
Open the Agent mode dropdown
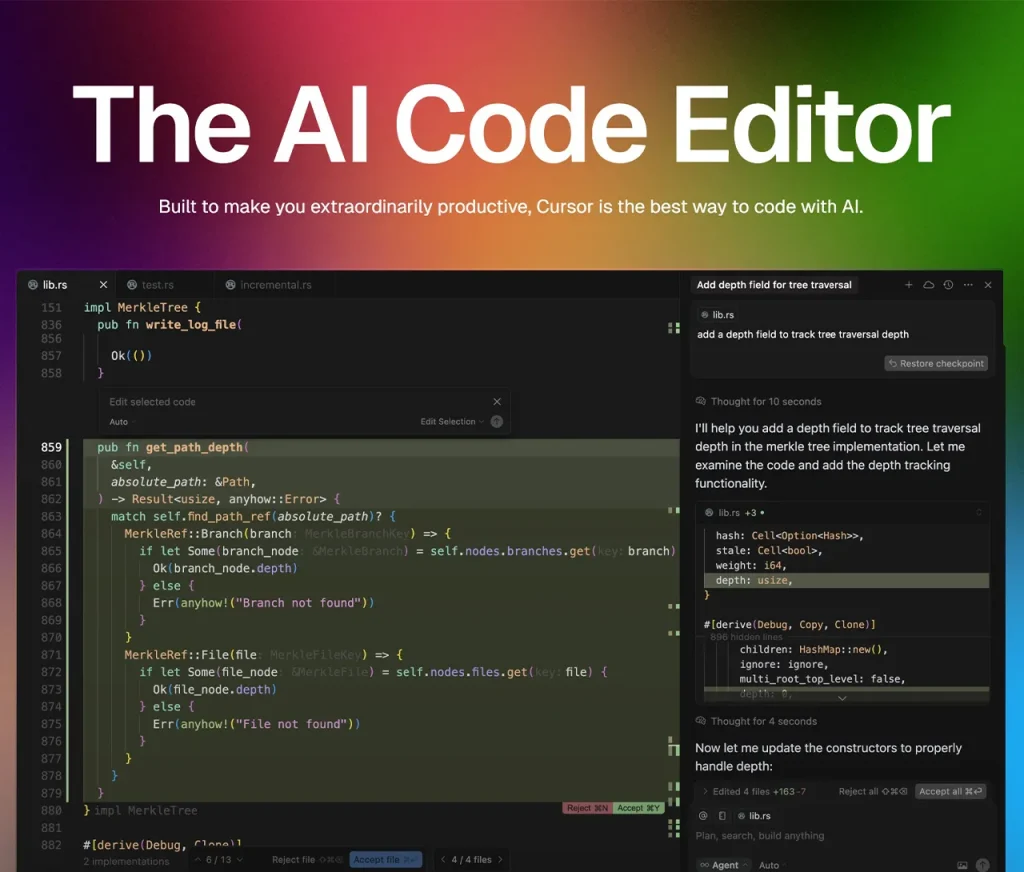click(x=724, y=865)
